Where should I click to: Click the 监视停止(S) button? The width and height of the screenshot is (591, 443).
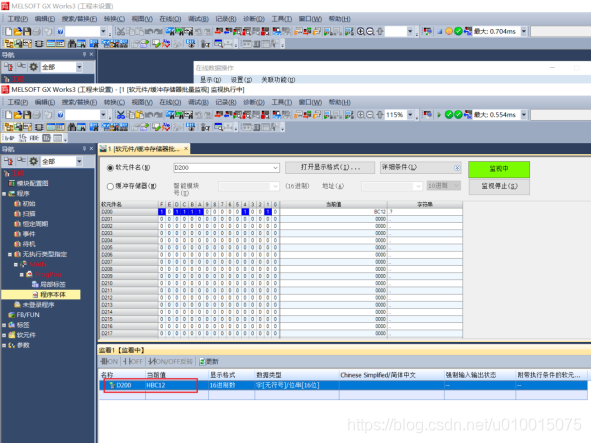pyautogui.click(x=499, y=186)
